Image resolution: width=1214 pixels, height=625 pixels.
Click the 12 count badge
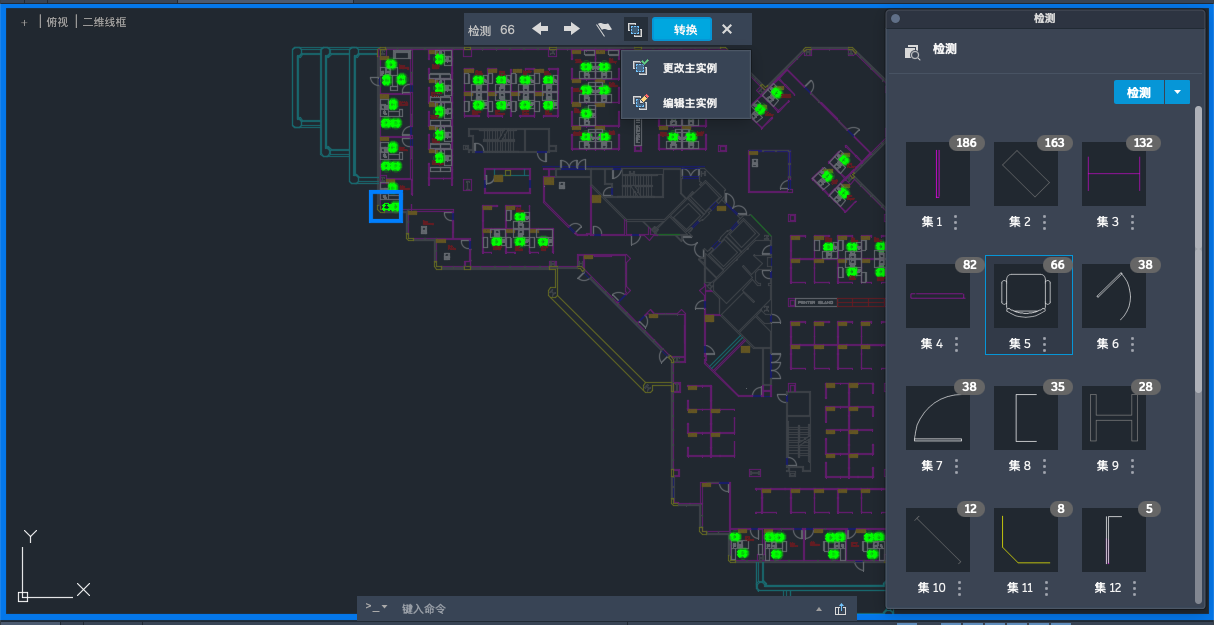[x=969, y=509]
